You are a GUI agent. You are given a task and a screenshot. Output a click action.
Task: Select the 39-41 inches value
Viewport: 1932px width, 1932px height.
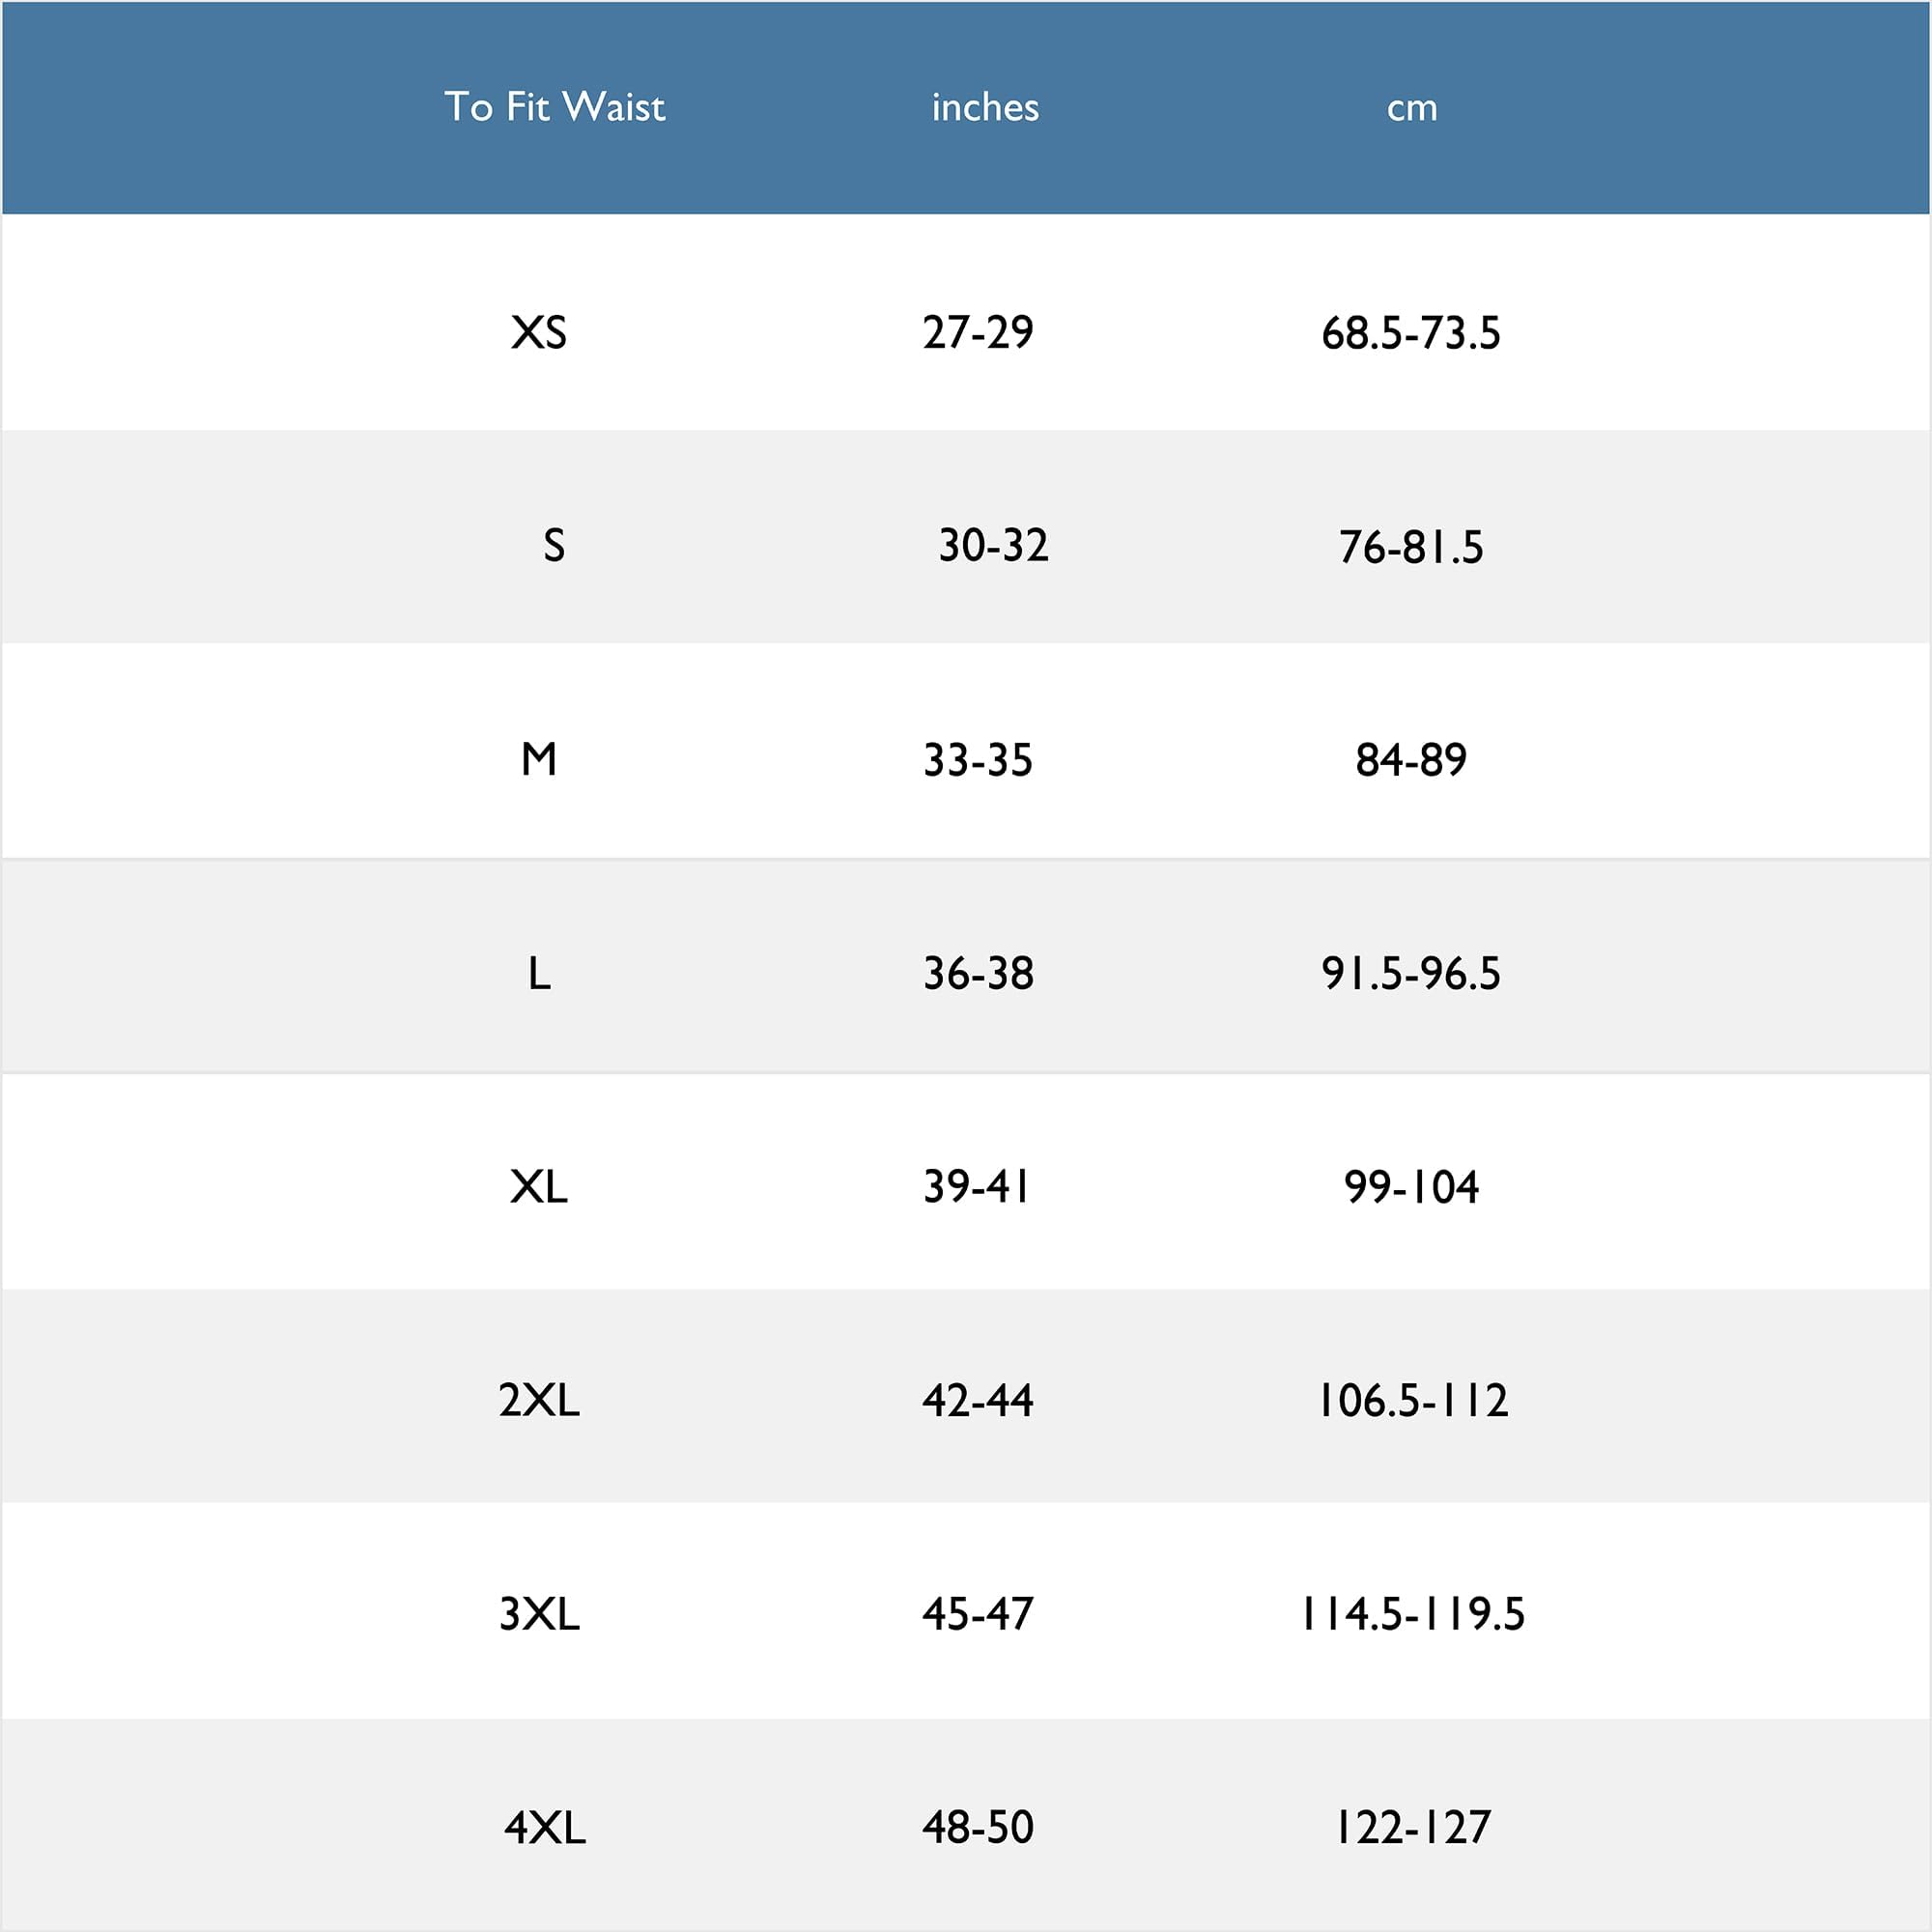(977, 1187)
